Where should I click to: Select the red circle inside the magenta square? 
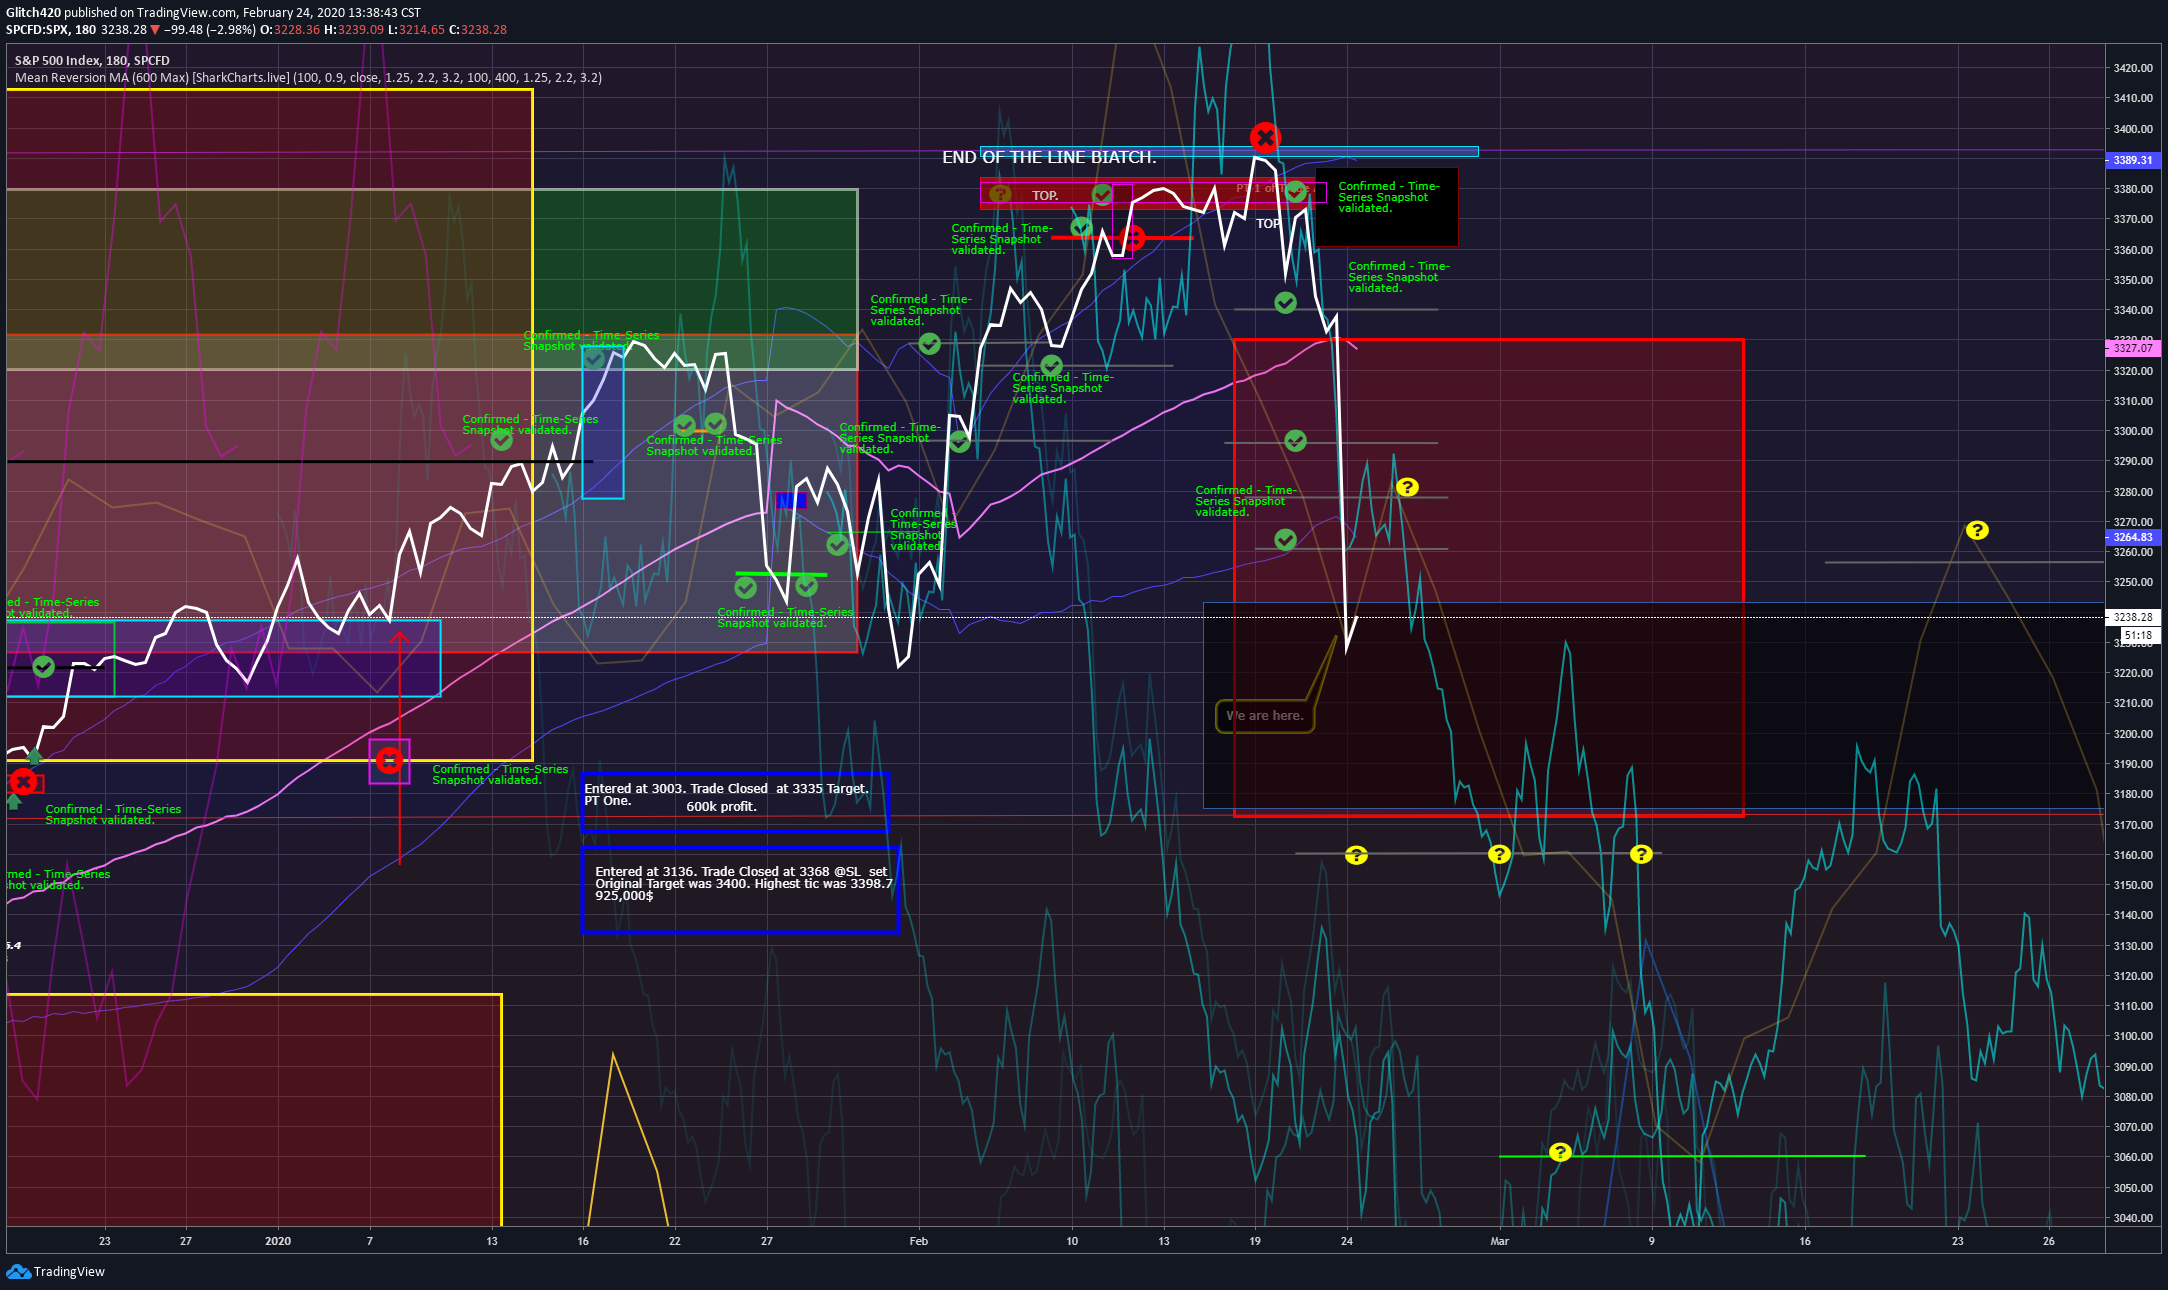[x=389, y=761]
